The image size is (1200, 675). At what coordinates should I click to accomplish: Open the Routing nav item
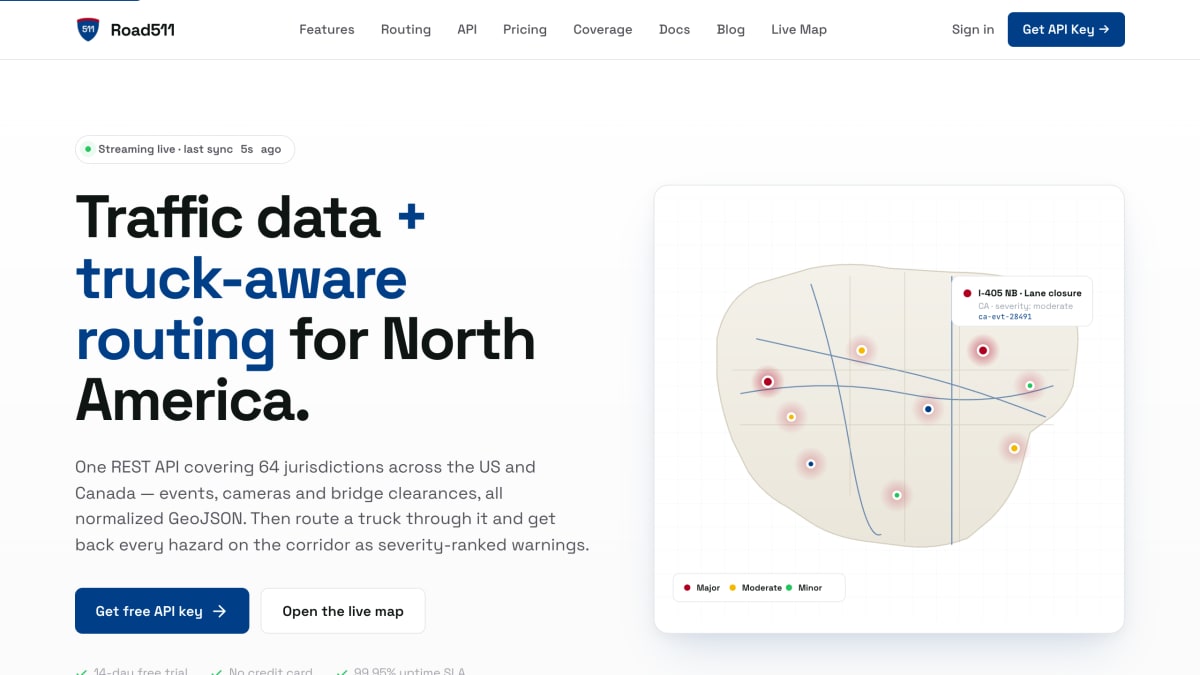tap(406, 30)
